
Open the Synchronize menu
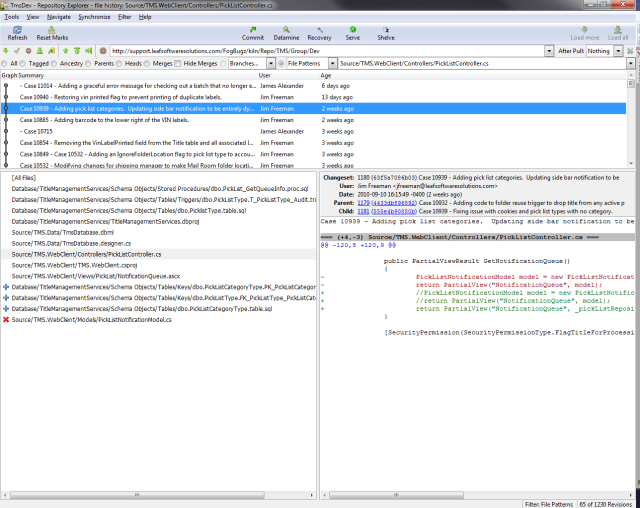pos(94,17)
